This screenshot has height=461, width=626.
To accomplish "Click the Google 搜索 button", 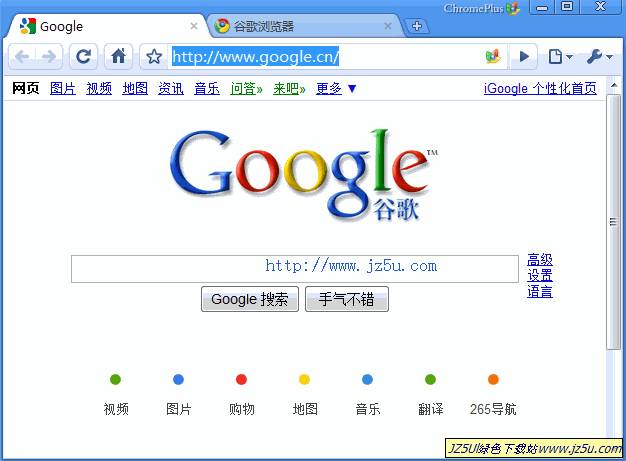I will click(250, 299).
